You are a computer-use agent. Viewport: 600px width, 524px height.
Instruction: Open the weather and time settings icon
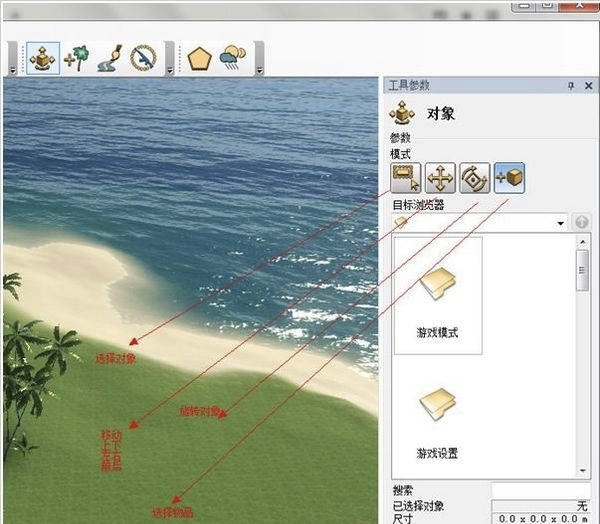(233, 58)
